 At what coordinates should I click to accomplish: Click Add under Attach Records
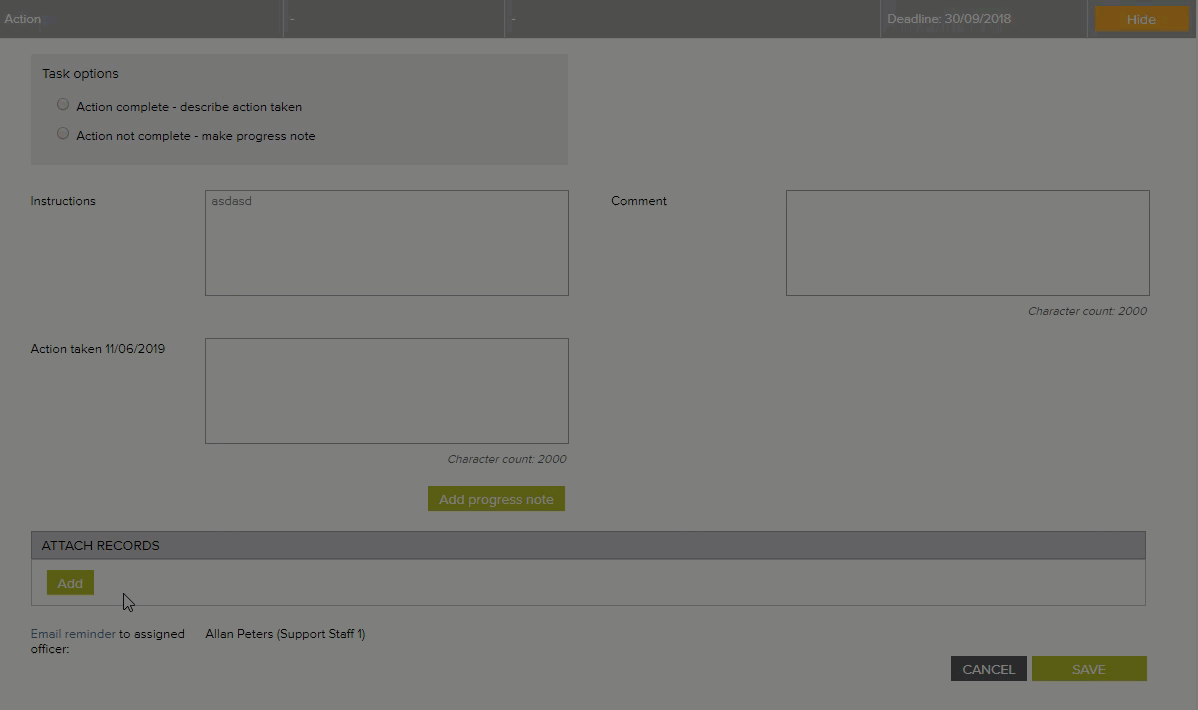tap(70, 583)
